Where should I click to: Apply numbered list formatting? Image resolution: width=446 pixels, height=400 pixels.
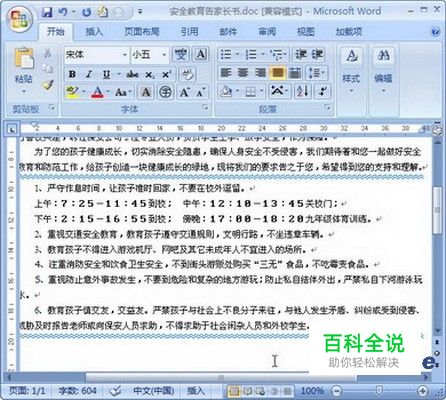tap(251, 54)
